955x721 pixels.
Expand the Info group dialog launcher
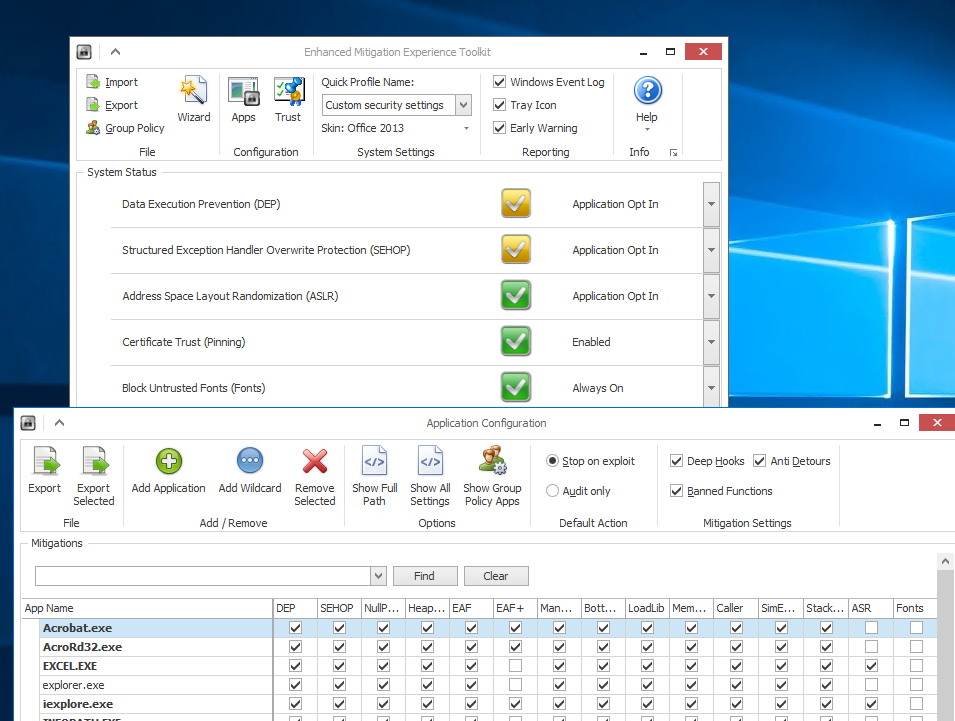[x=673, y=152]
